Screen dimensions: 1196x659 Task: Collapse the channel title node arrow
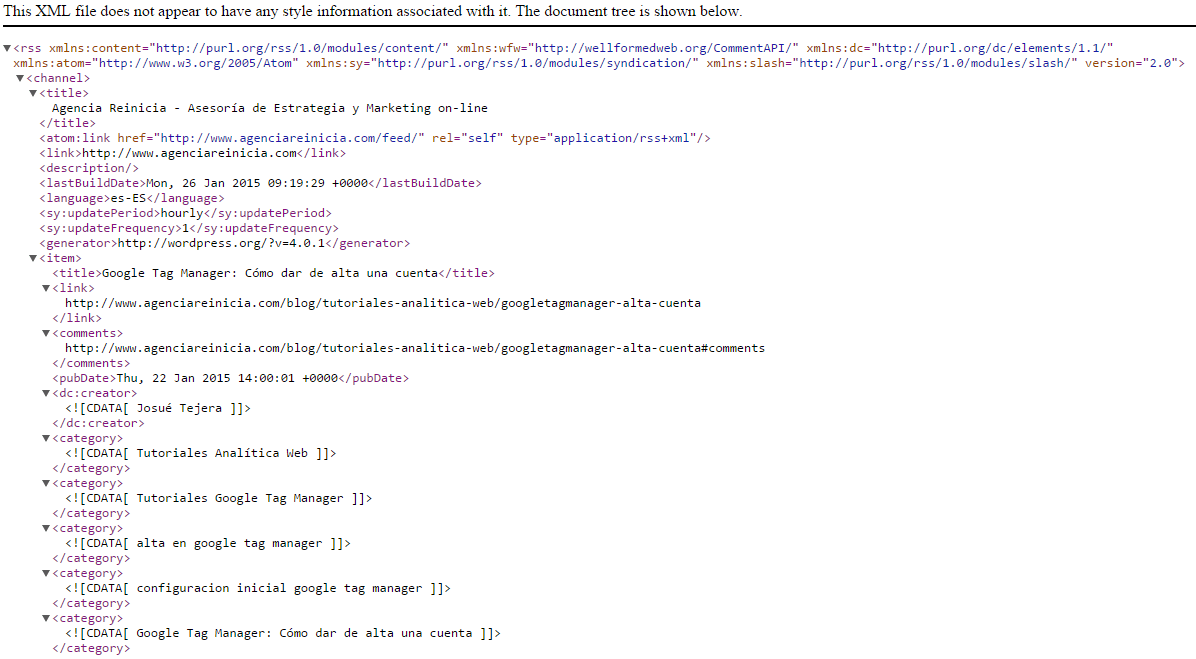tap(33, 94)
